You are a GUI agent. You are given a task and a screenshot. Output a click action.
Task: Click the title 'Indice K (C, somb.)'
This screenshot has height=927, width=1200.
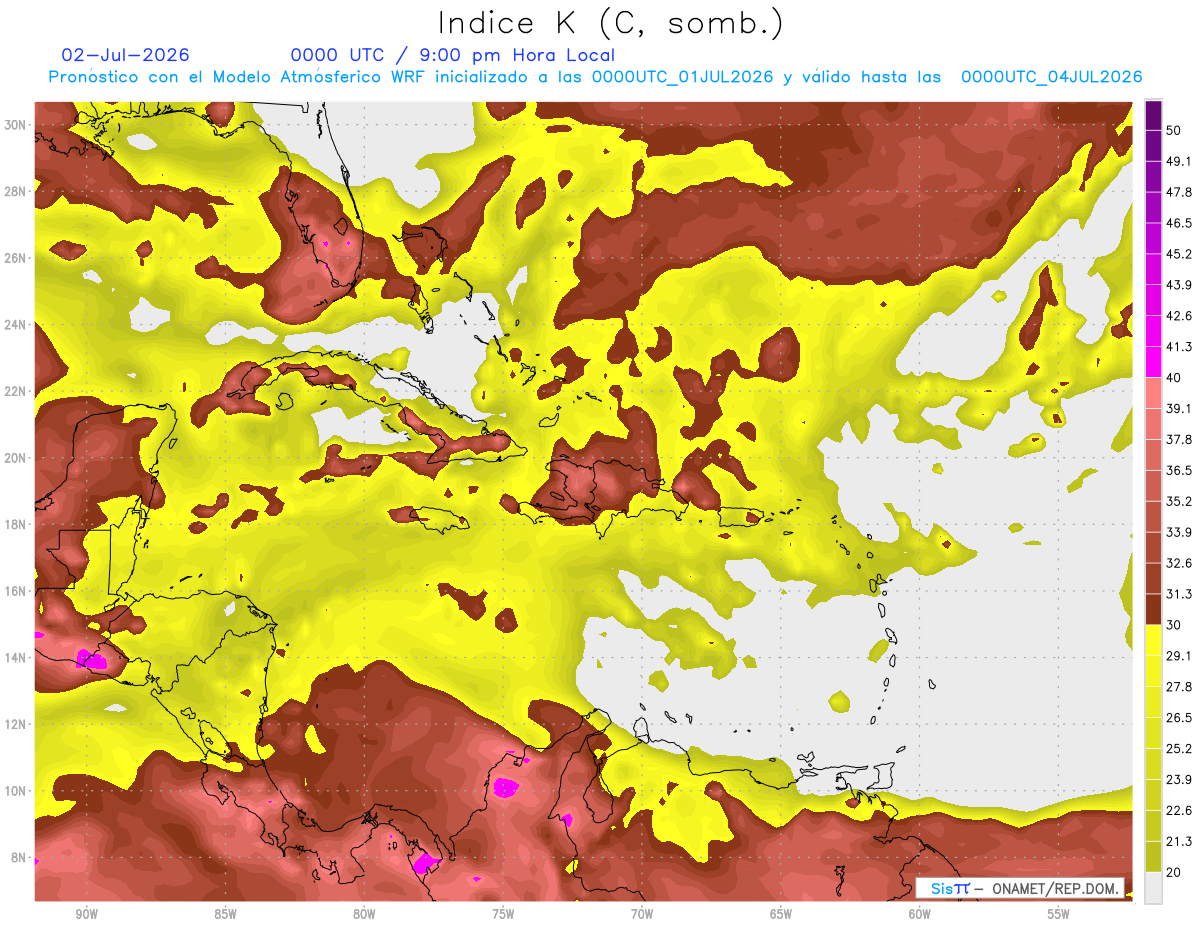pos(611,23)
